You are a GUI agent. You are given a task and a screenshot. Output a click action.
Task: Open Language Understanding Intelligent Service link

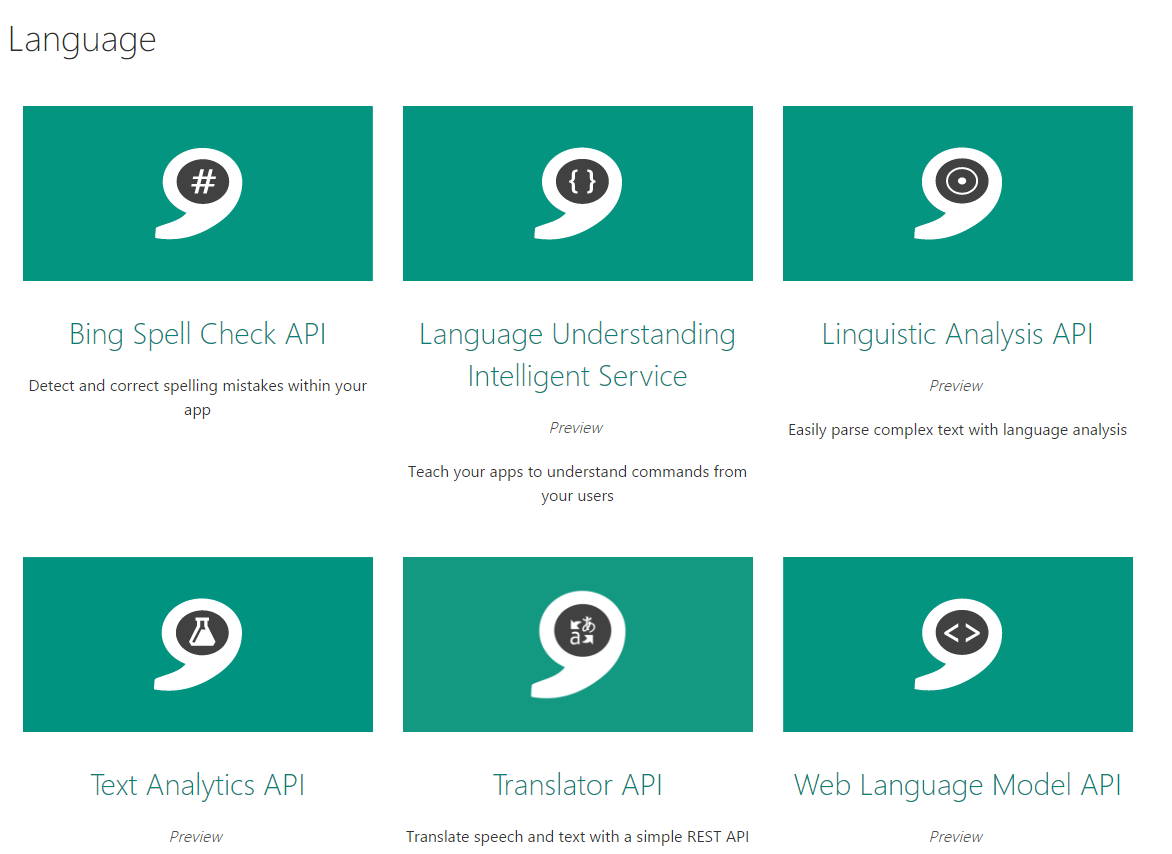(x=577, y=355)
